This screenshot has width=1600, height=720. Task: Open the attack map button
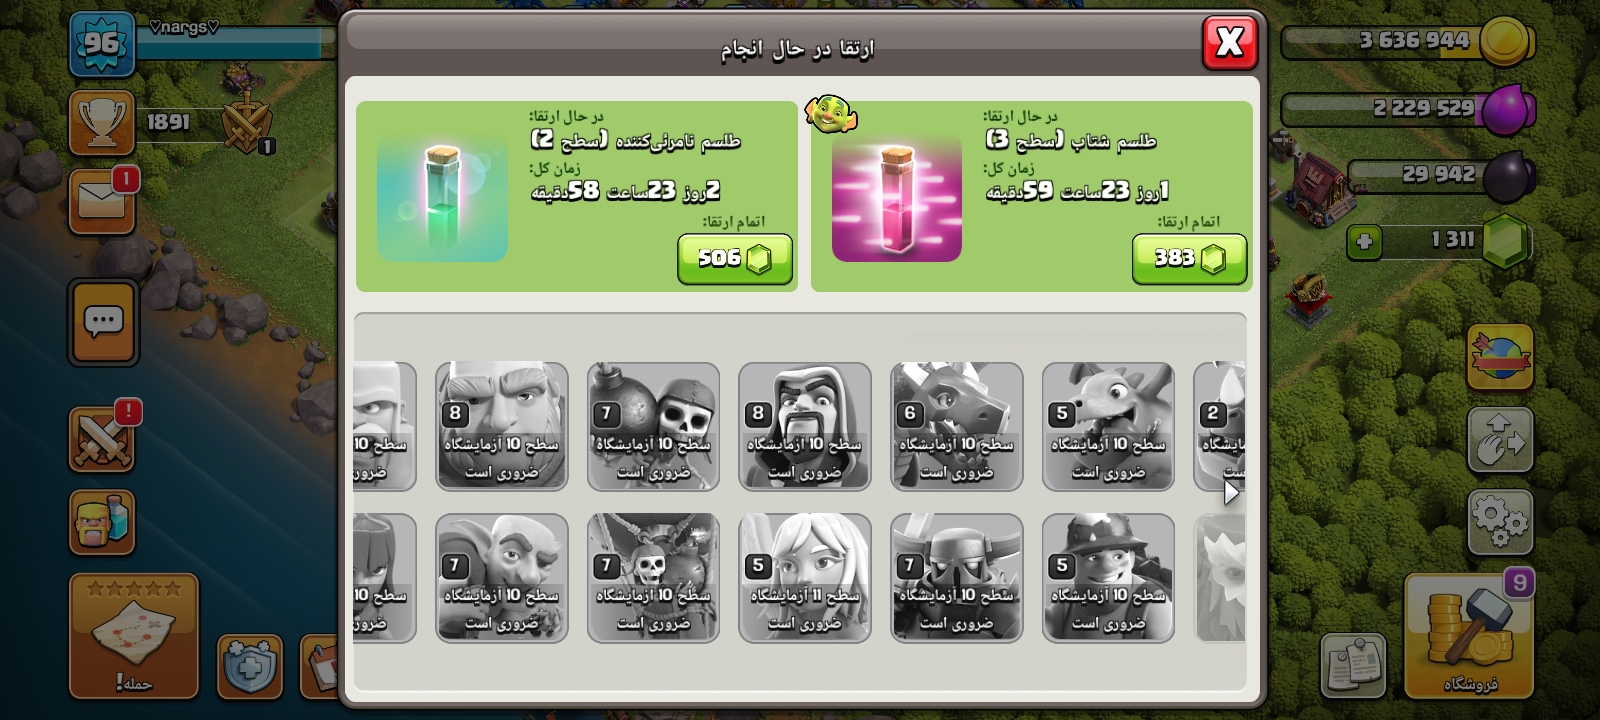pos(133,635)
